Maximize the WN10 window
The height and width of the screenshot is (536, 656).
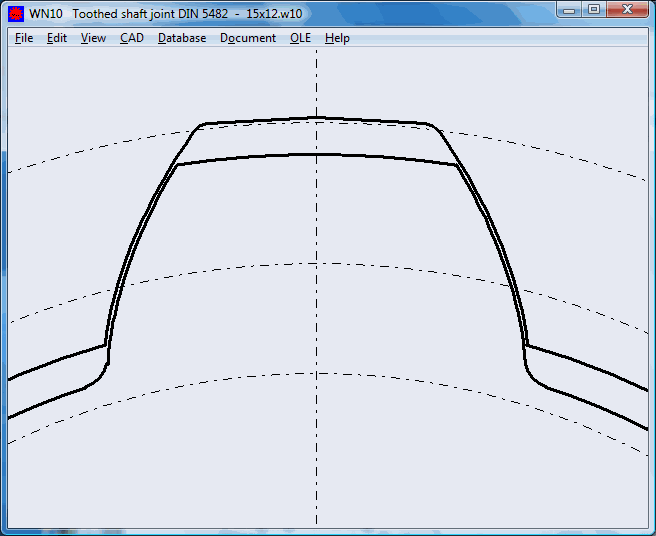[x=593, y=10]
